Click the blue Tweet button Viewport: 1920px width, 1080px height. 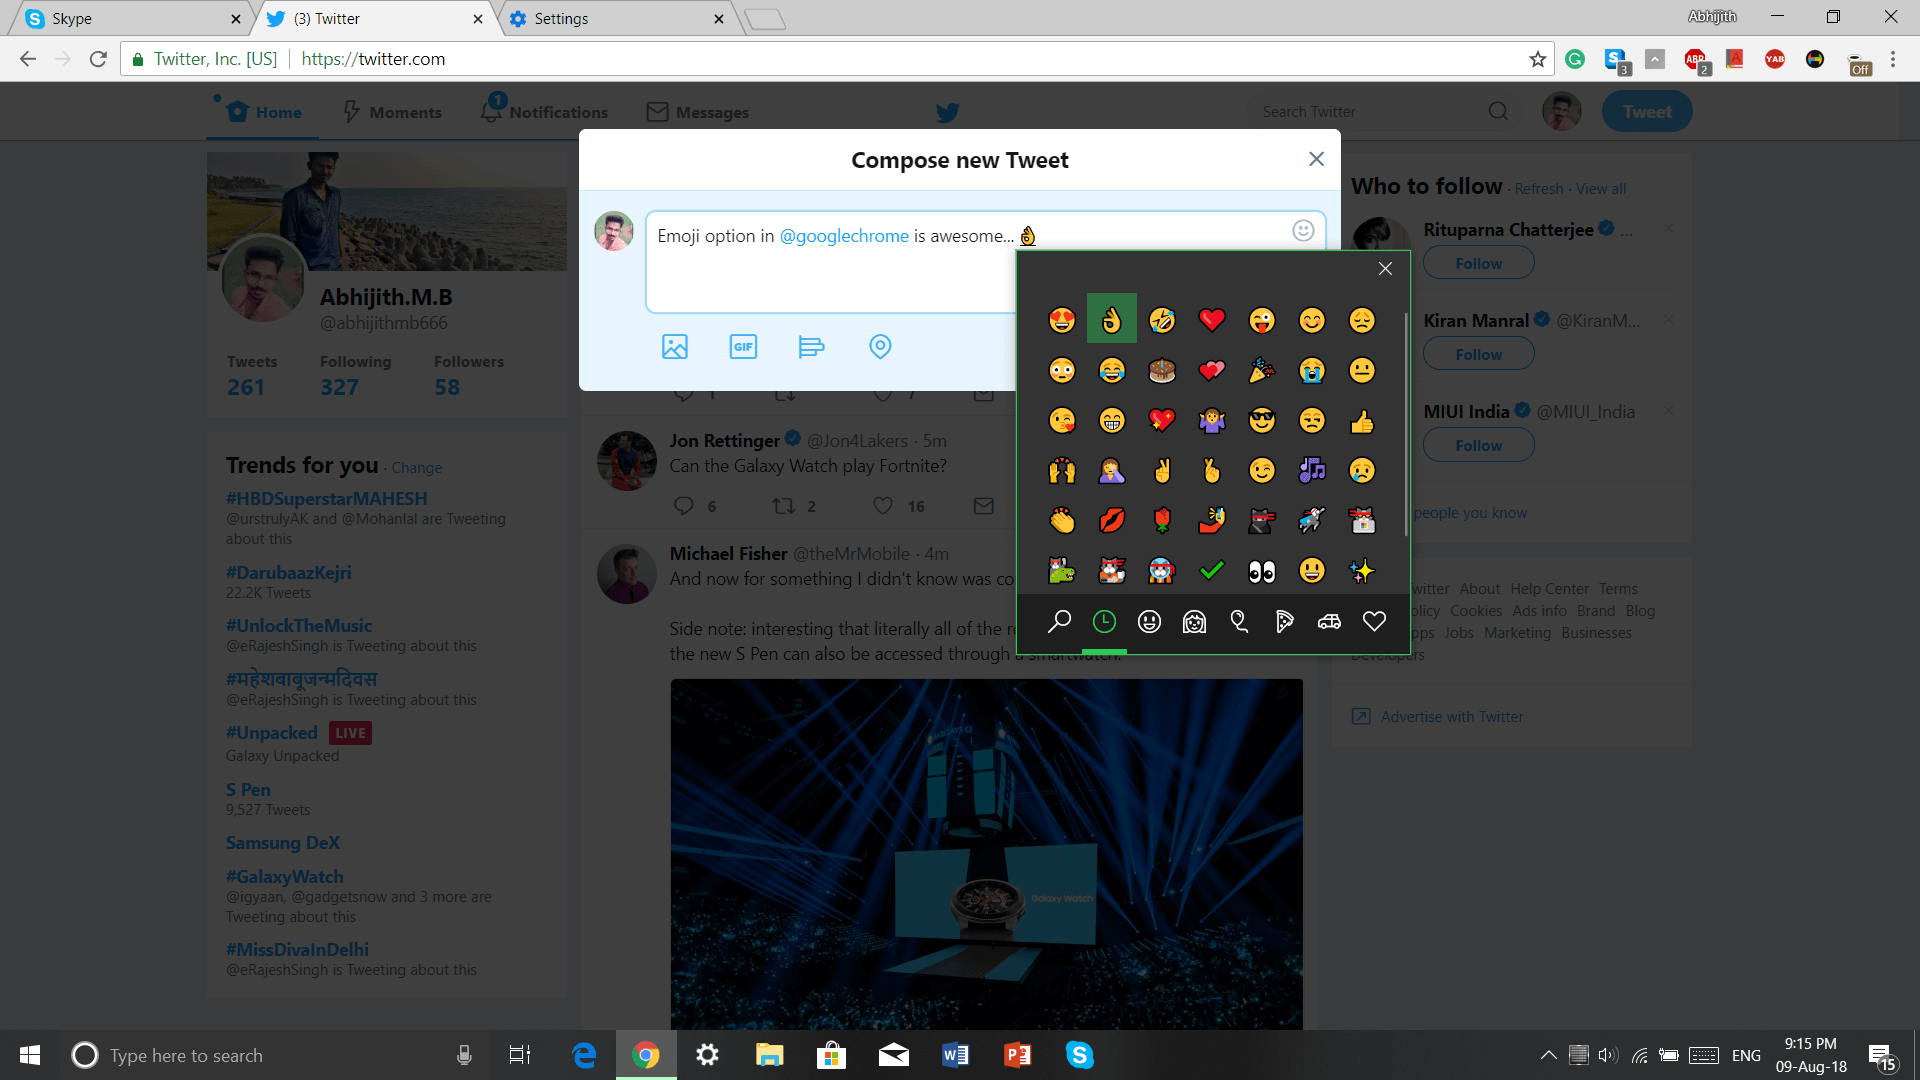(1646, 112)
